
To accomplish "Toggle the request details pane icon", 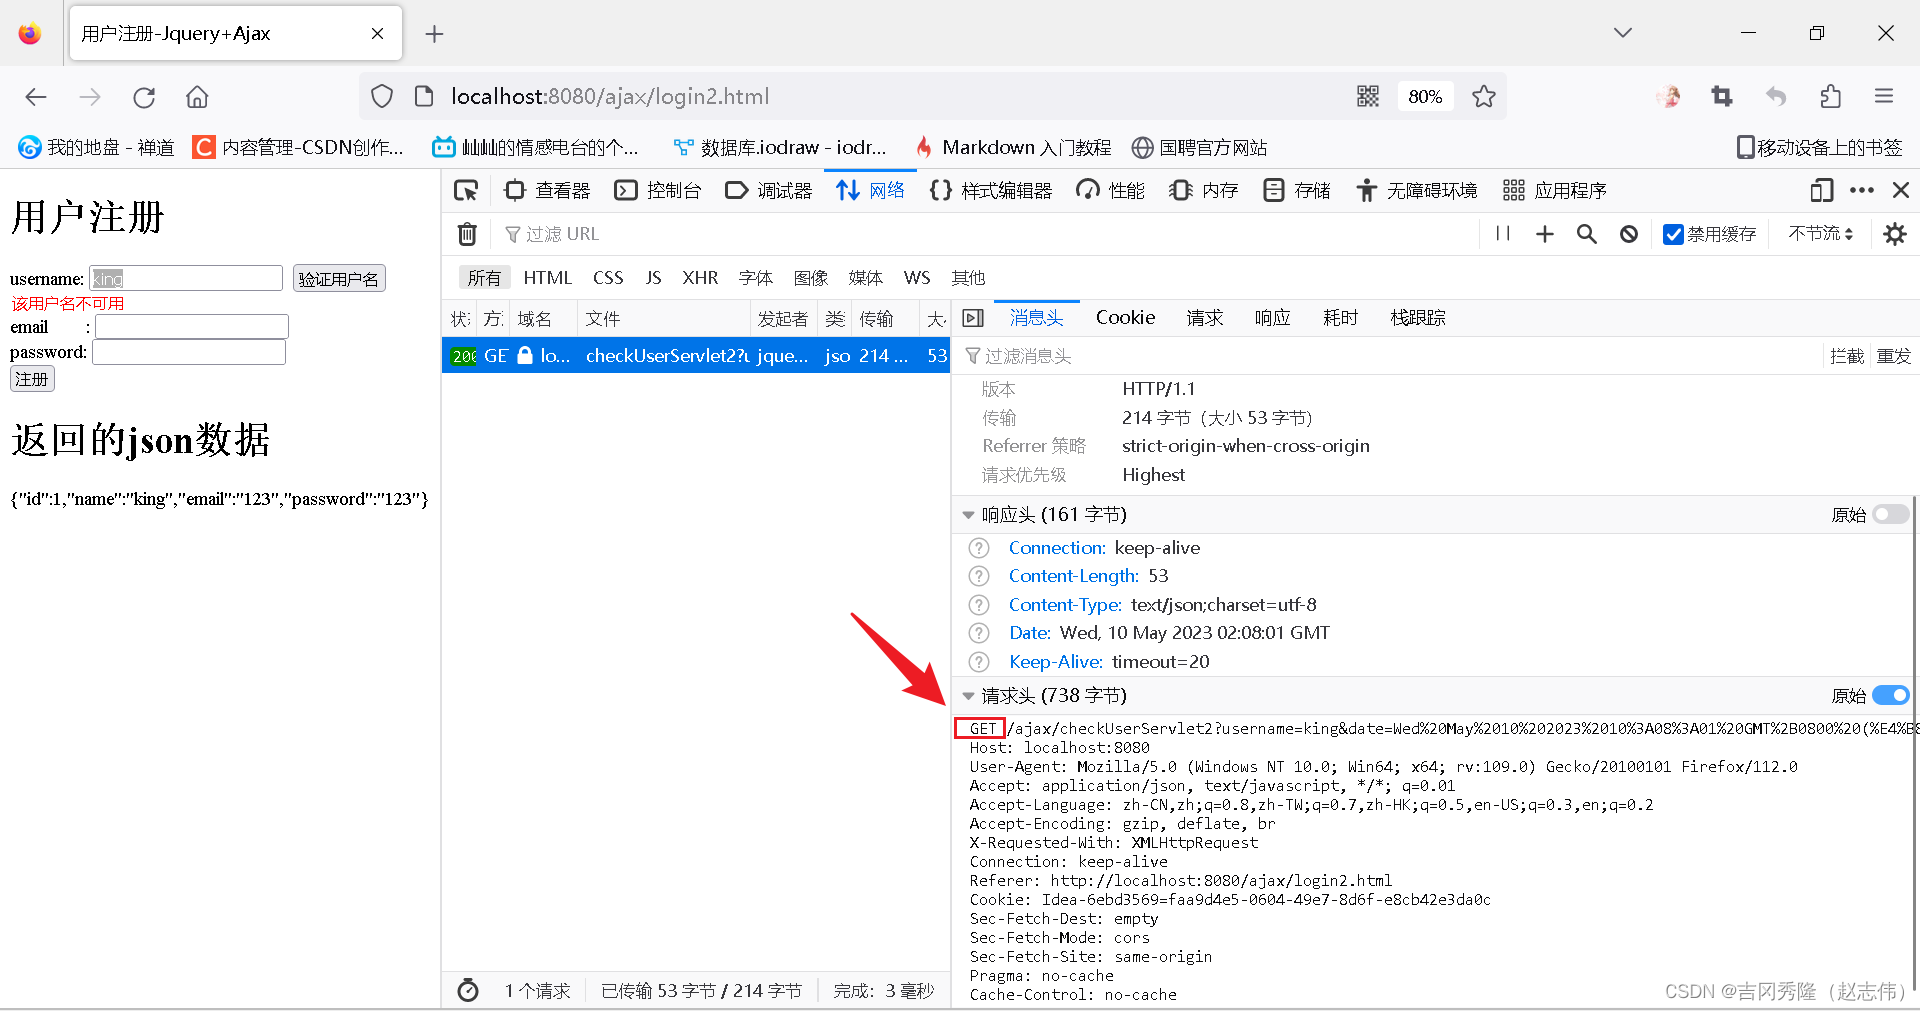I will [x=972, y=318].
